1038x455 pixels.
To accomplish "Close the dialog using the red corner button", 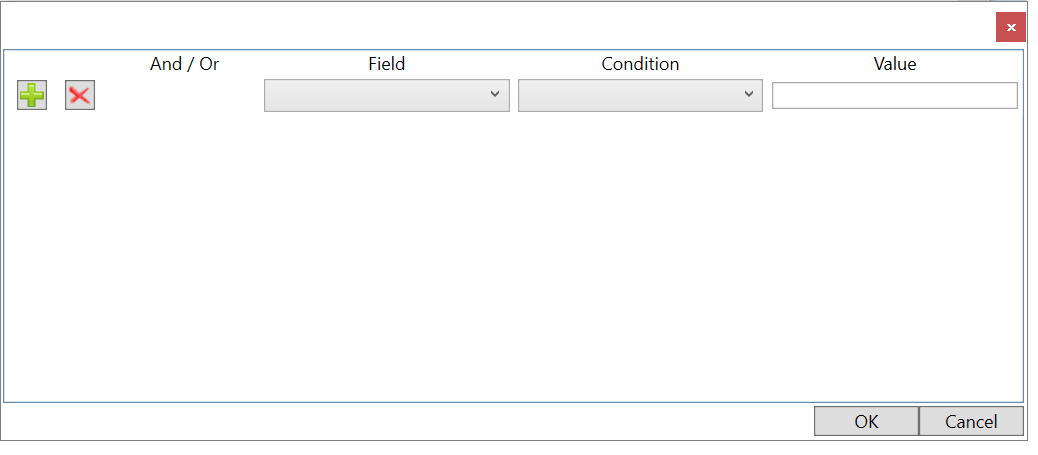I will 1011,28.
